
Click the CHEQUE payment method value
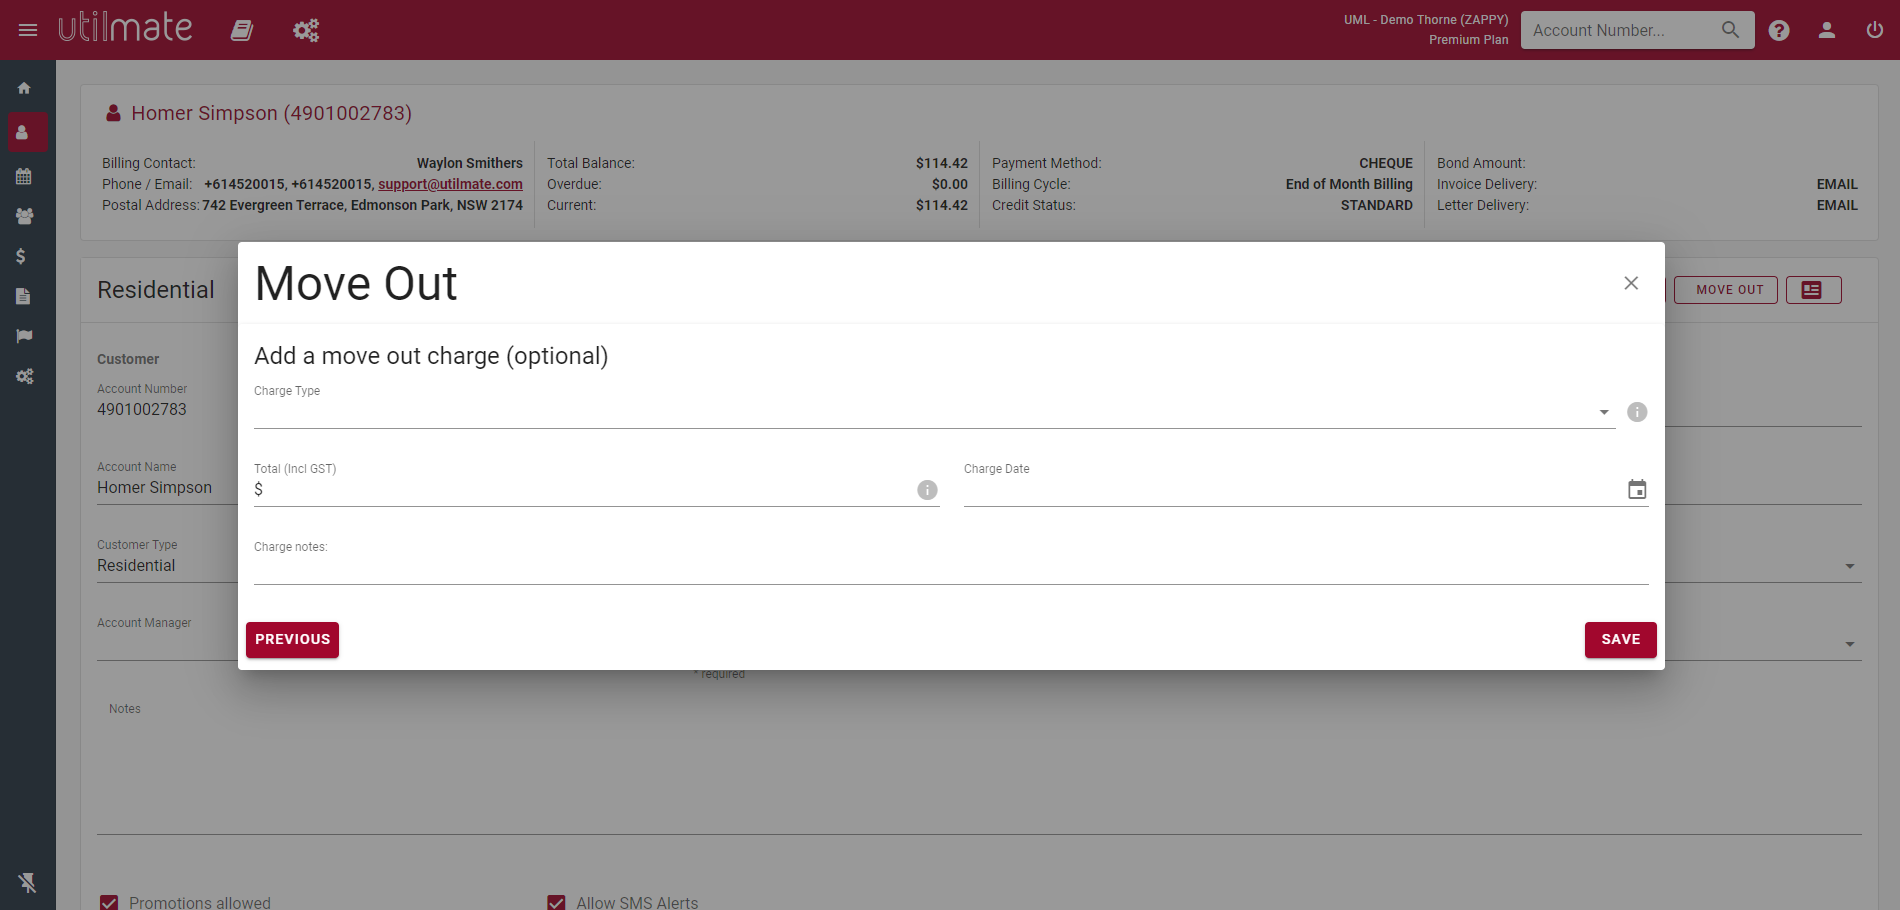click(x=1385, y=163)
